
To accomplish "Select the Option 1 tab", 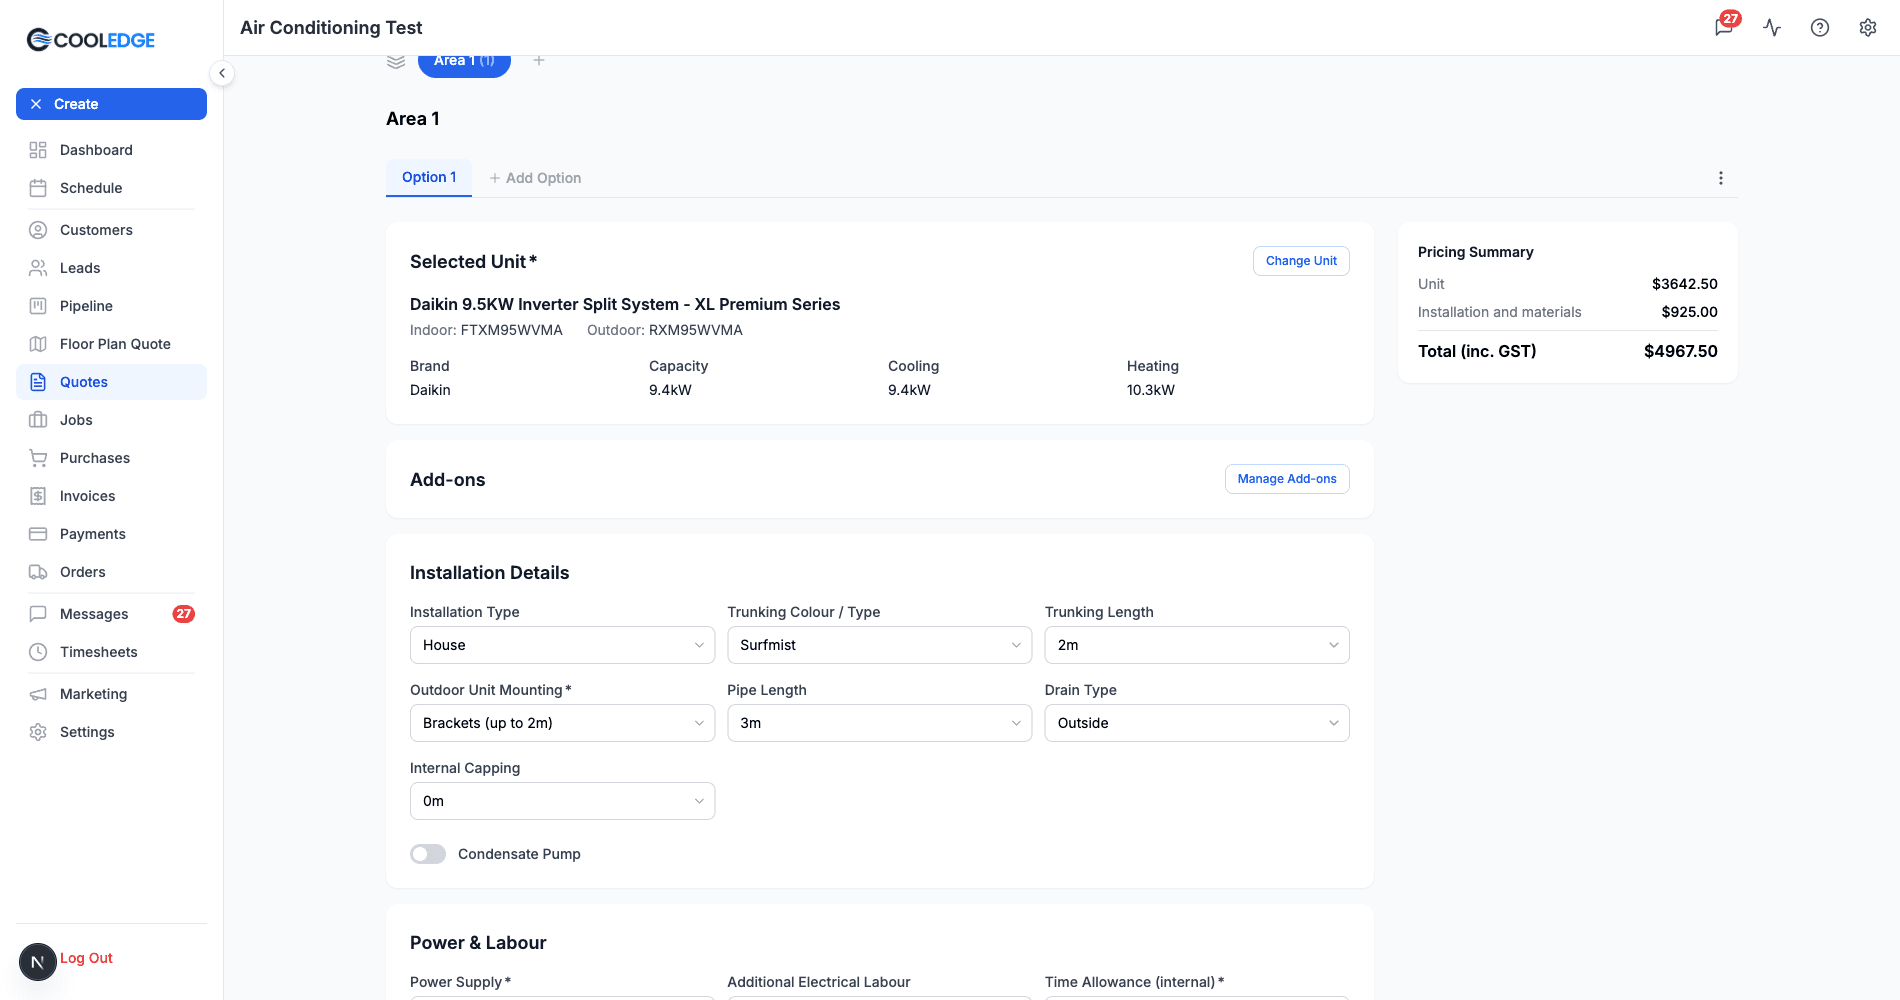I will (429, 177).
